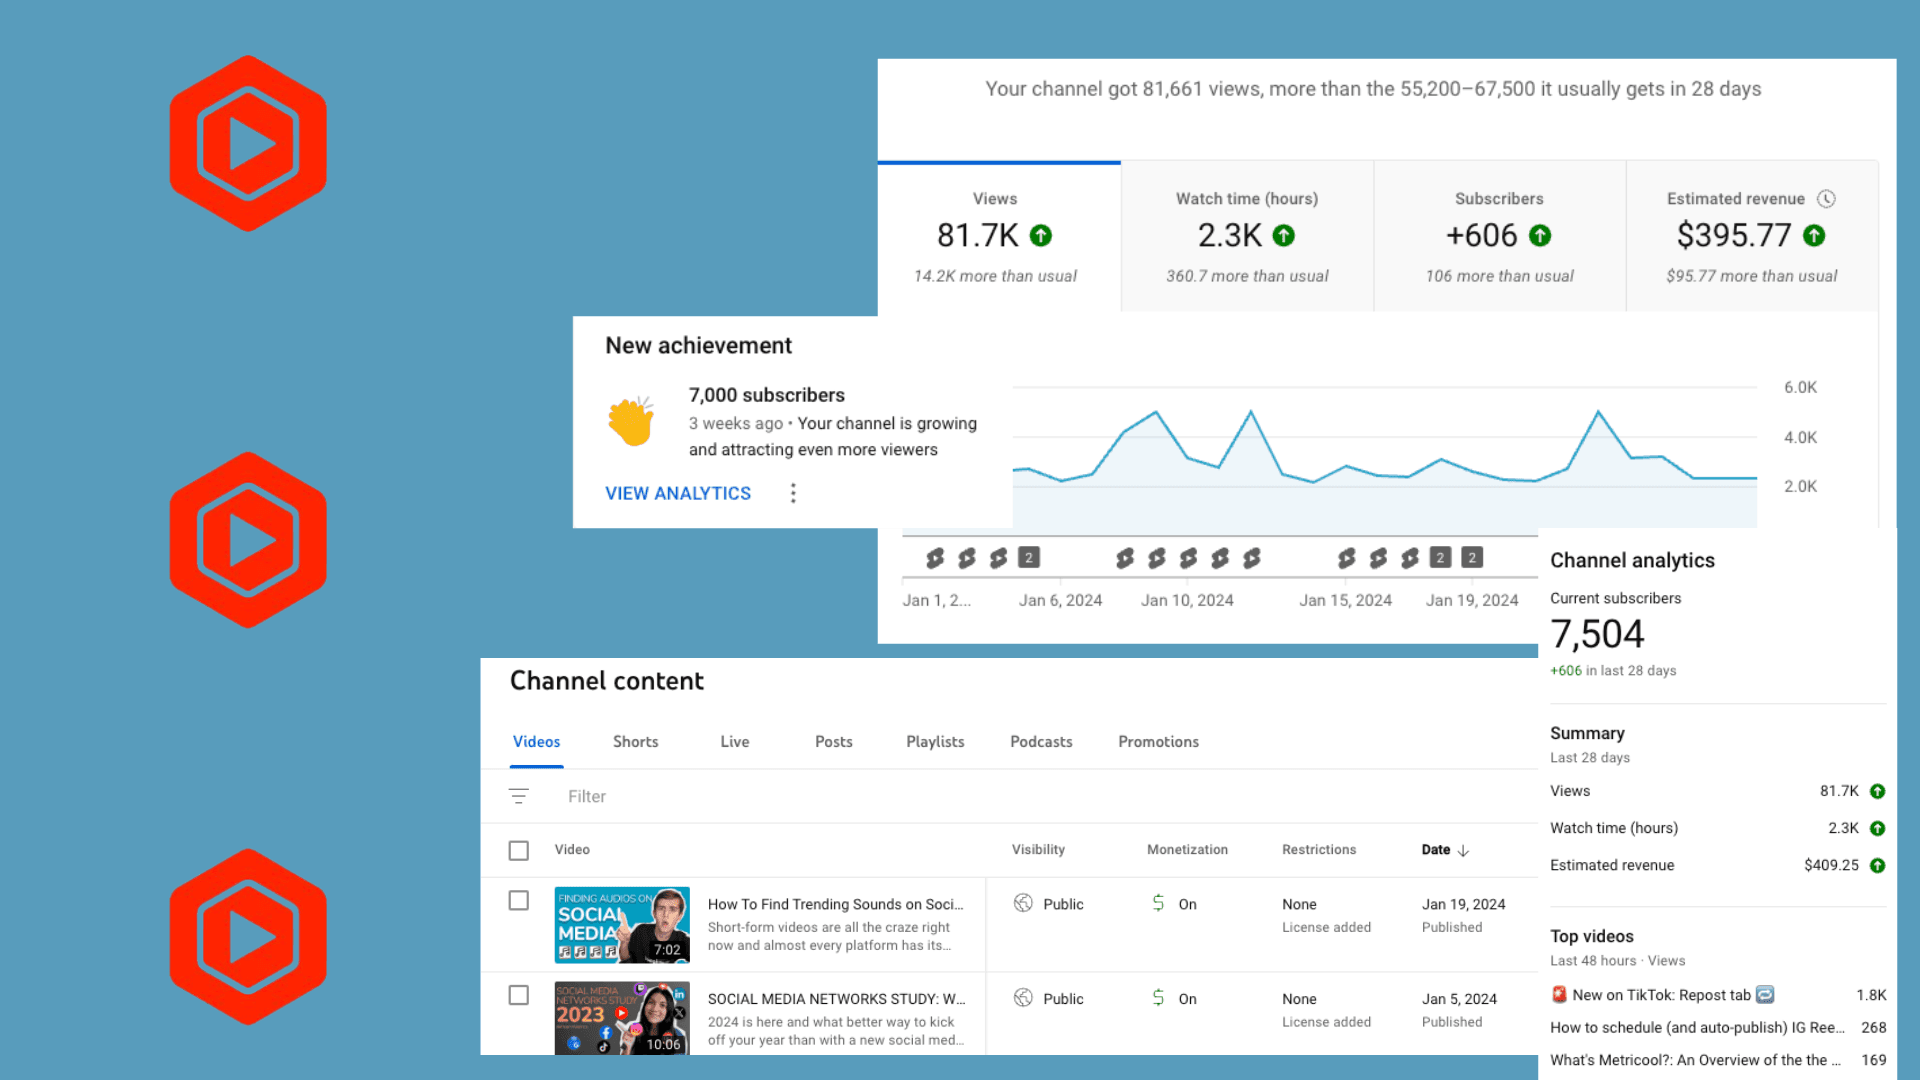Click the "2" videos marker near Jan 6

(1029, 558)
